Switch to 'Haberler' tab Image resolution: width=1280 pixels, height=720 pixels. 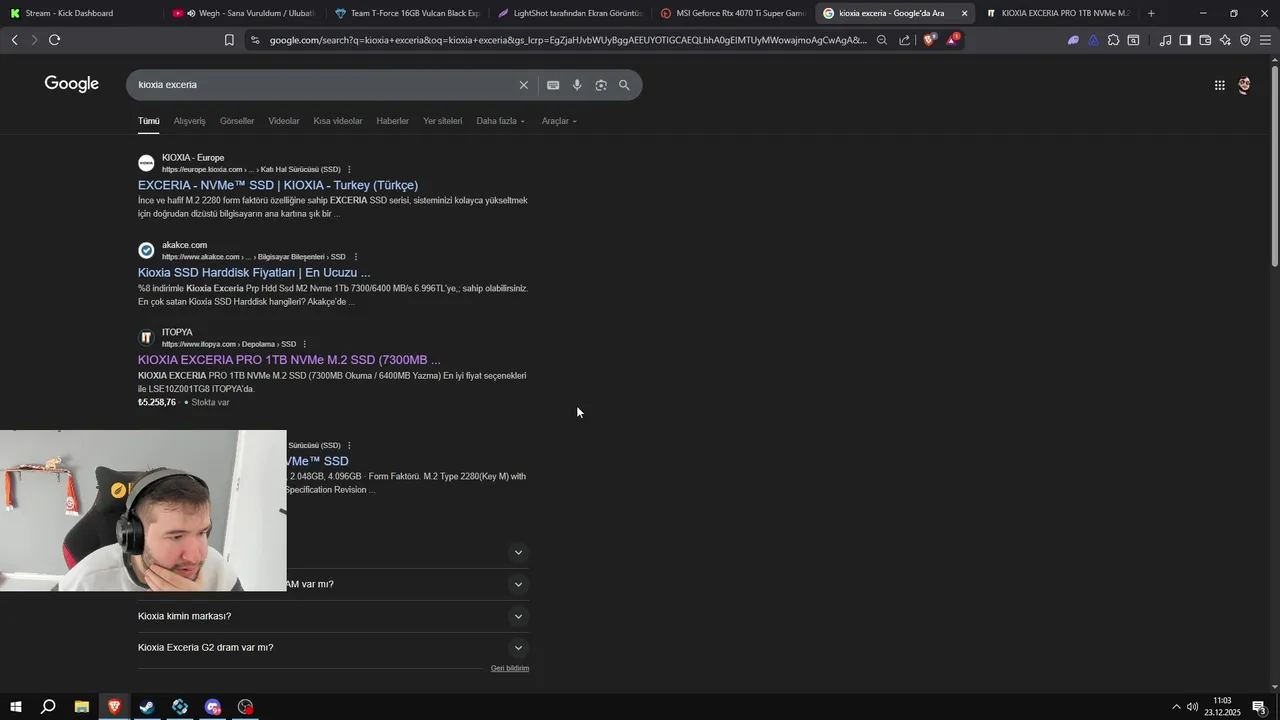[392, 121]
